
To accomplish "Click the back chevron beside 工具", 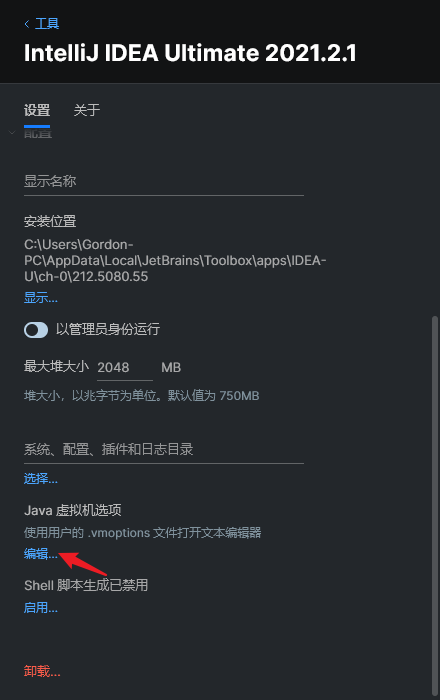I will (27, 24).
